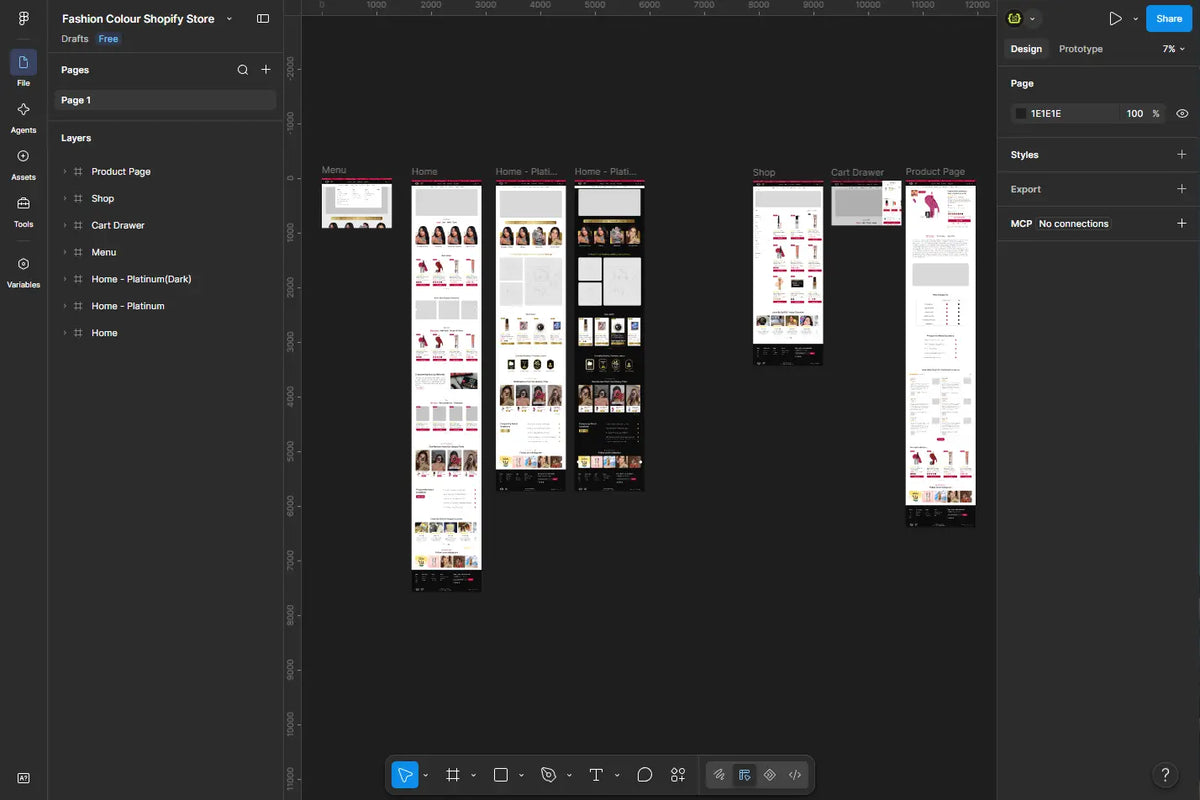Viewport: 1200px width, 800px height.
Task: Toggle the sidebar collapse panel icon
Action: tap(263, 19)
